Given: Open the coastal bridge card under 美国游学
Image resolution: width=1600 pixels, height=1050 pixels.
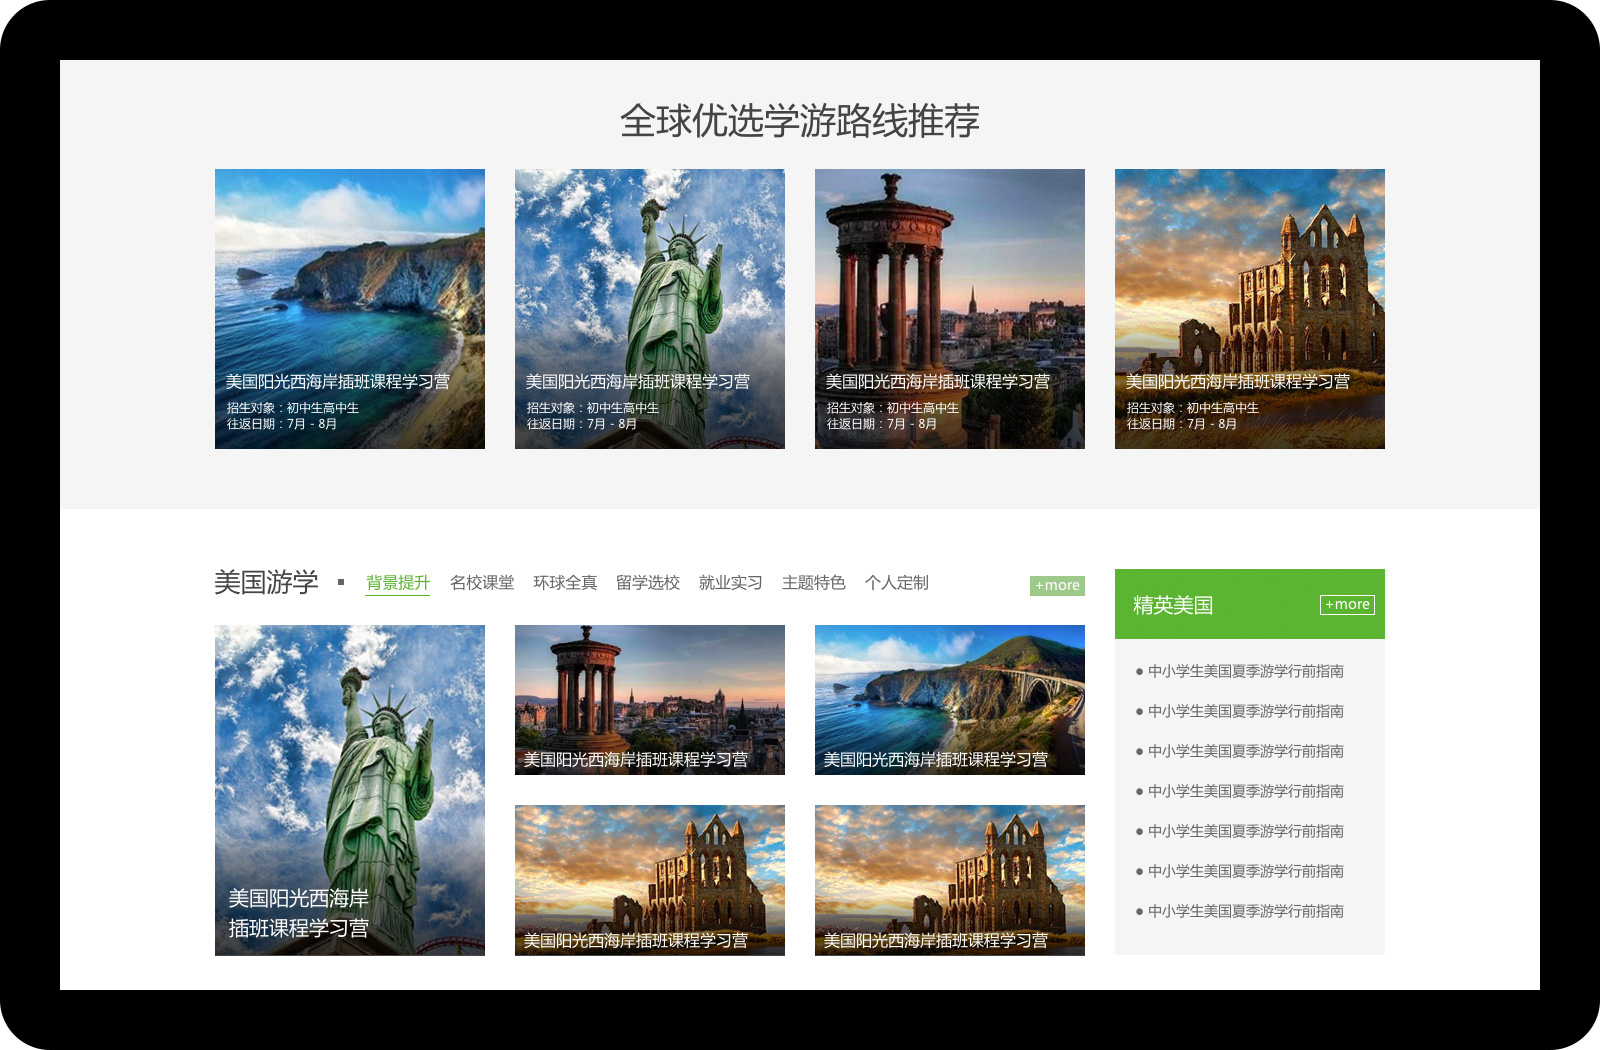Looking at the screenshot, I should [x=950, y=700].
